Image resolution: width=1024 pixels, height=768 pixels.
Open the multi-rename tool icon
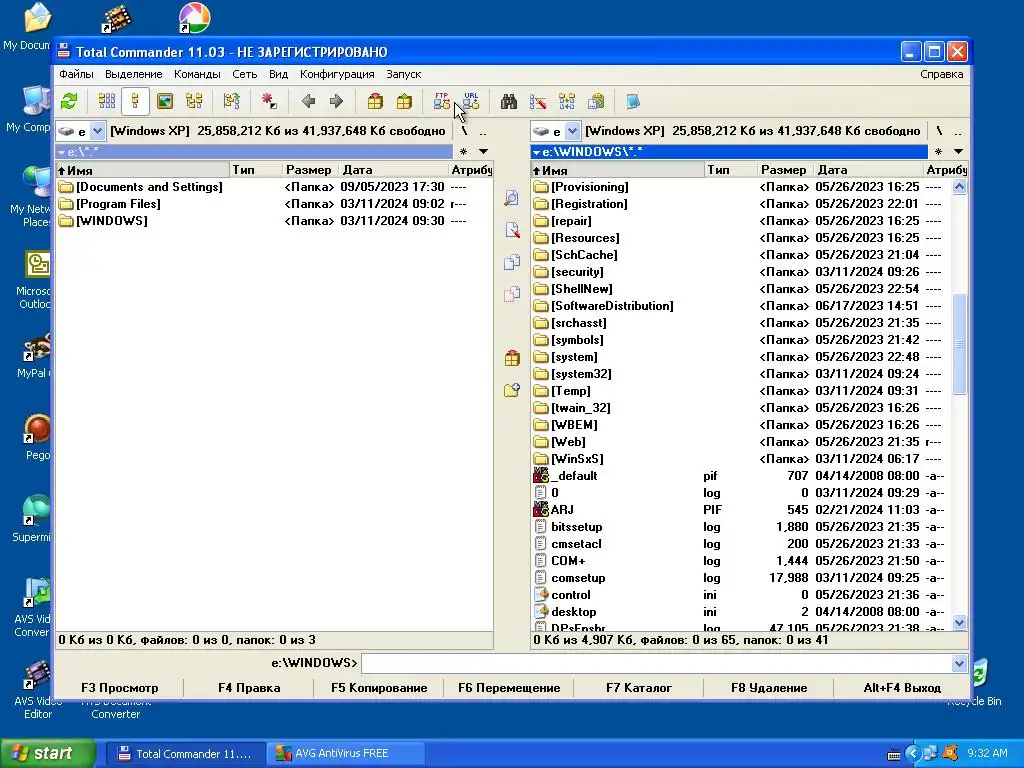click(x=538, y=101)
